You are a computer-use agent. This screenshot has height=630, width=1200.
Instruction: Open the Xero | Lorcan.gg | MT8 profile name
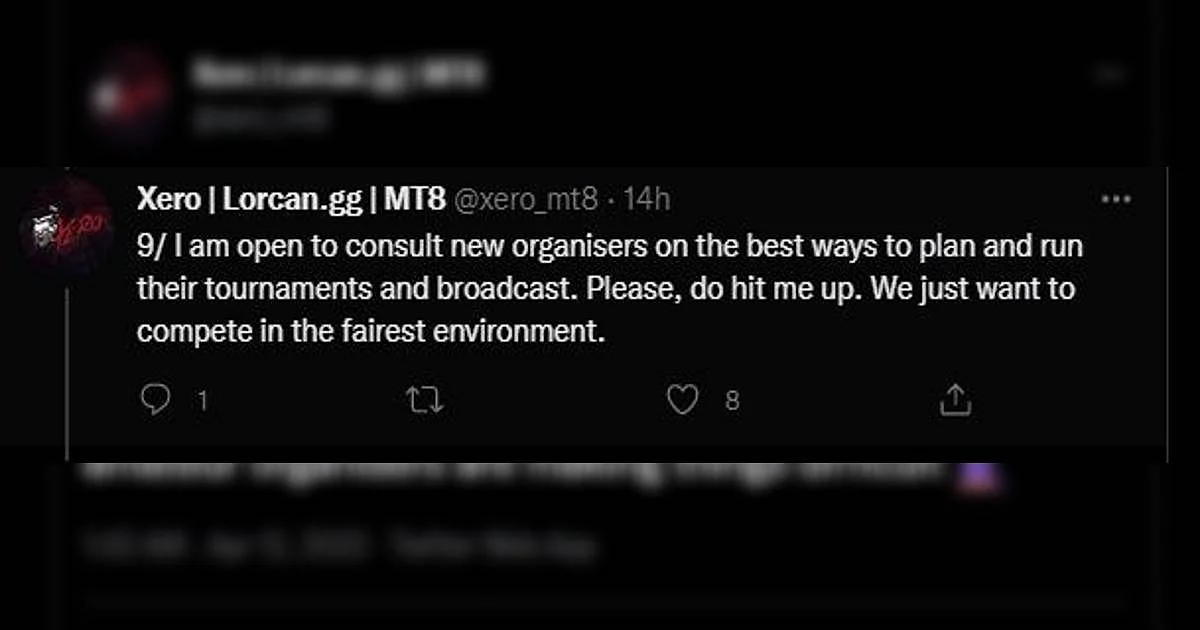pyautogui.click(x=290, y=199)
